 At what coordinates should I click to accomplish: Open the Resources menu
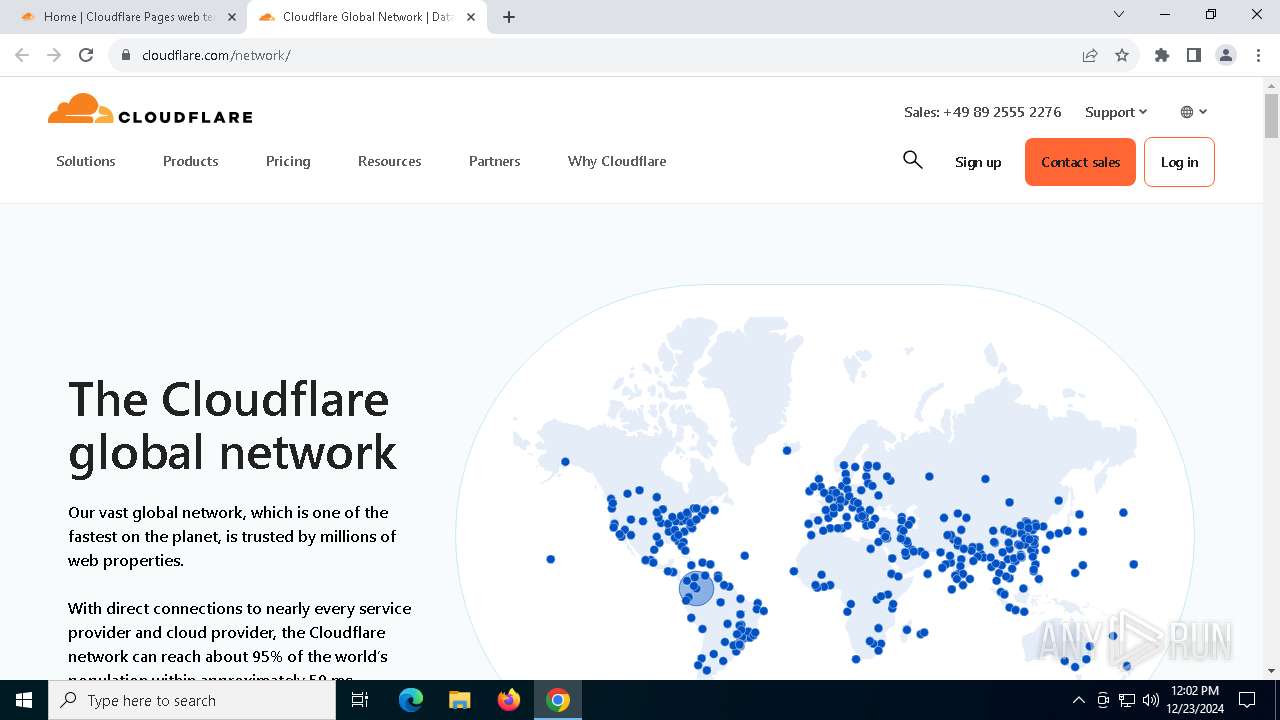click(x=390, y=161)
